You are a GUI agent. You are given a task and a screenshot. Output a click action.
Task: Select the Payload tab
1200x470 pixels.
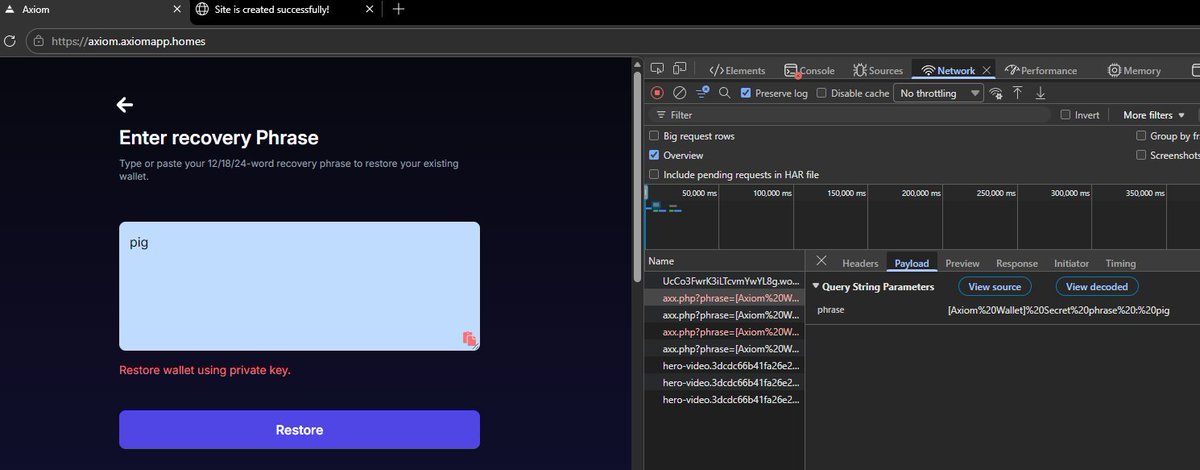(911, 263)
